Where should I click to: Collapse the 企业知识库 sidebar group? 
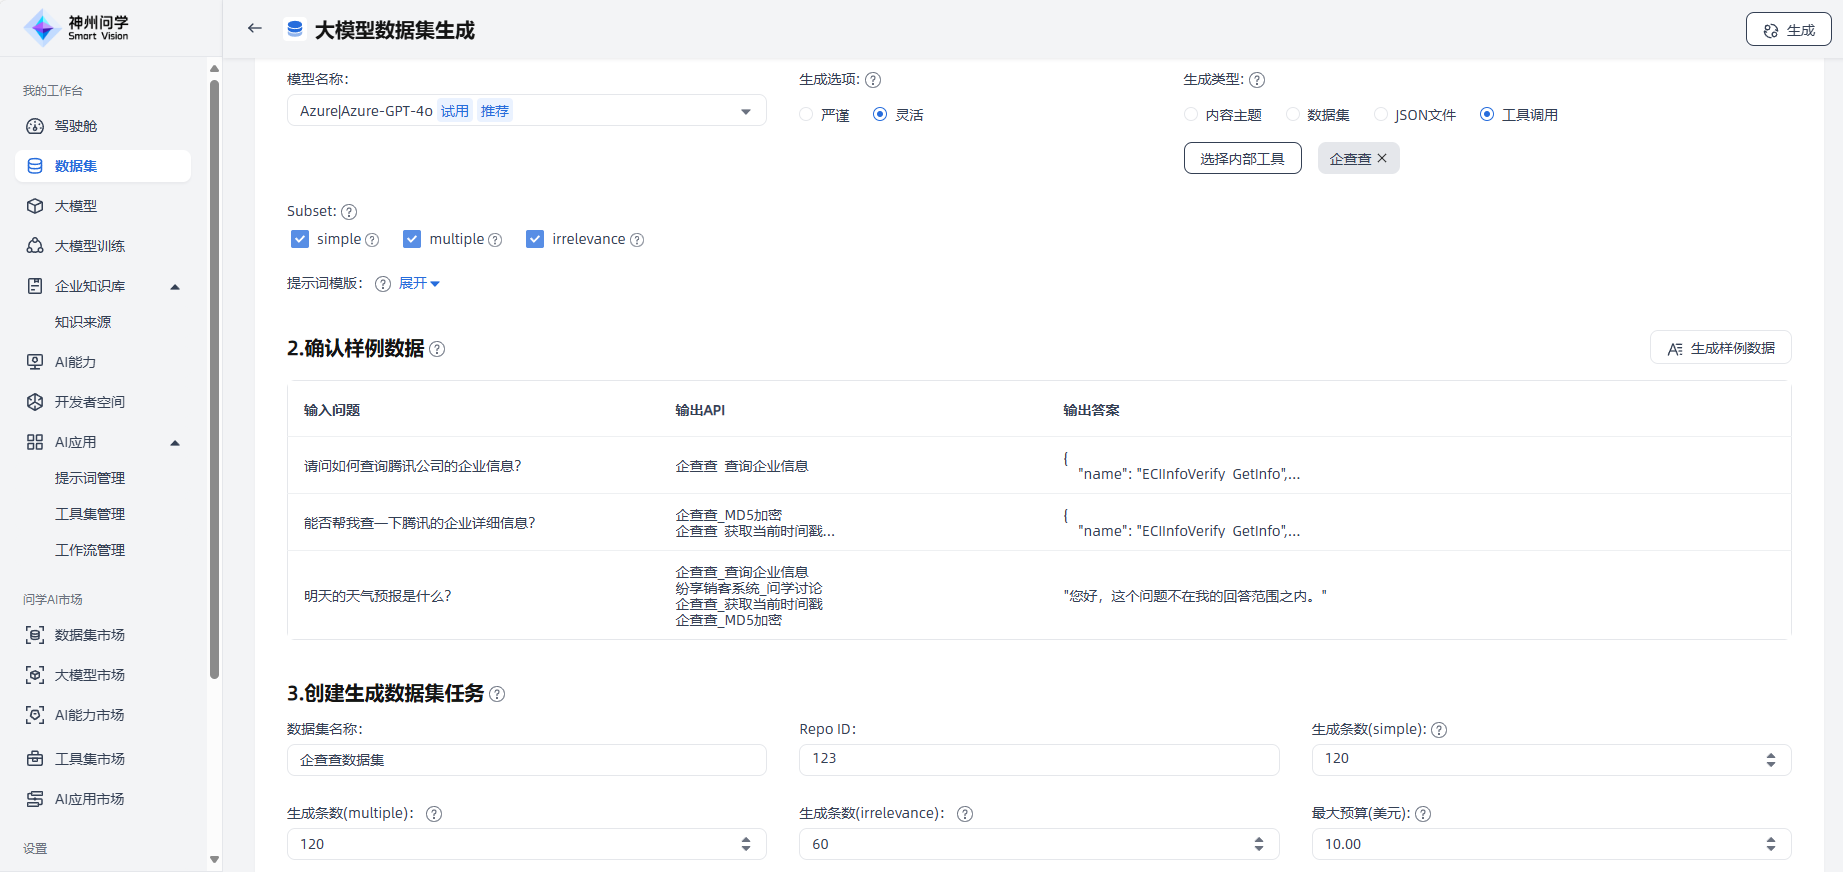point(175,287)
